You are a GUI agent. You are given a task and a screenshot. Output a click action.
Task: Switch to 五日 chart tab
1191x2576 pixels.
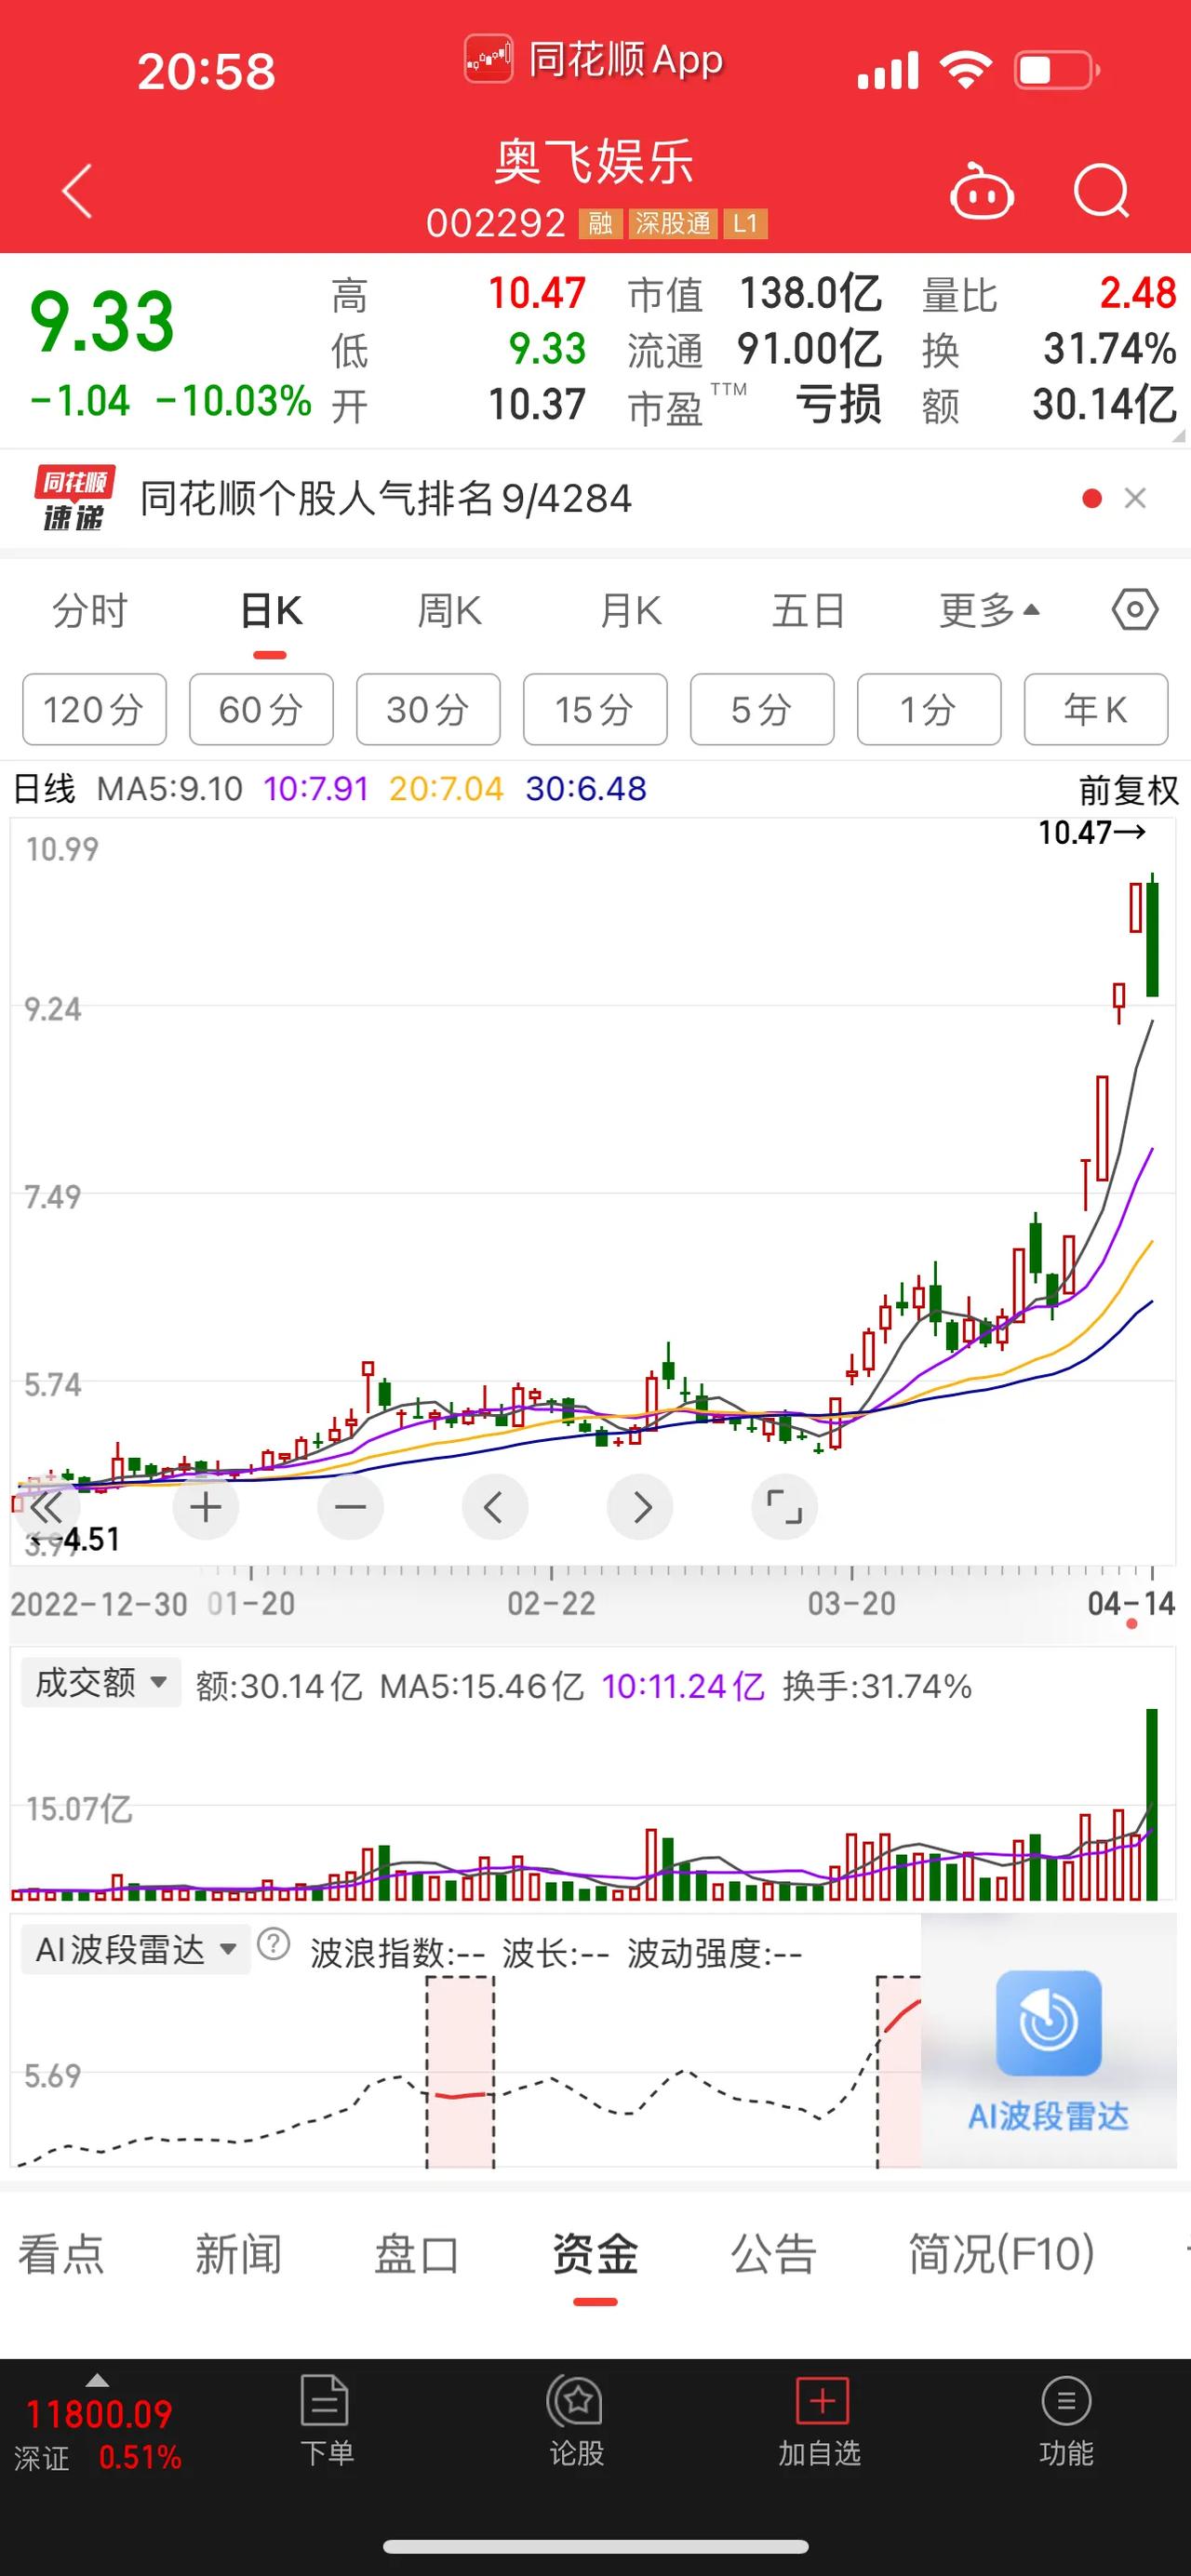809,610
